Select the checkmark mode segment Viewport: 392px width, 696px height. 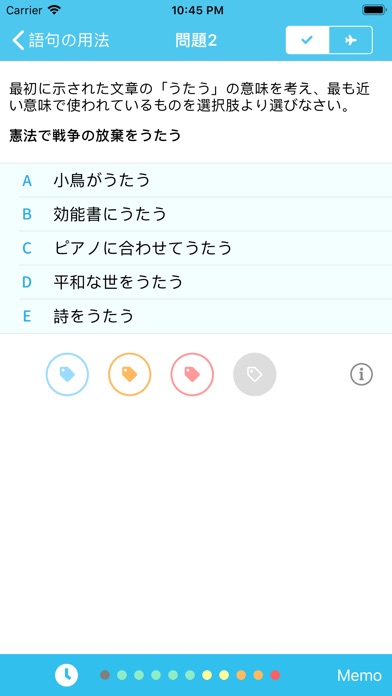pyautogui.click(x=307, y=40)
